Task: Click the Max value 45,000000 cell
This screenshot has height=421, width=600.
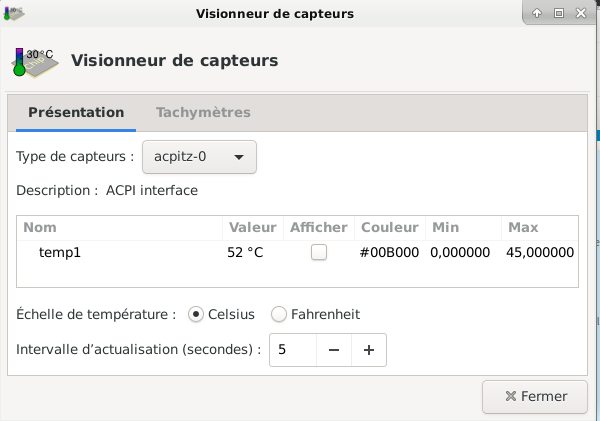Action: 540,252
